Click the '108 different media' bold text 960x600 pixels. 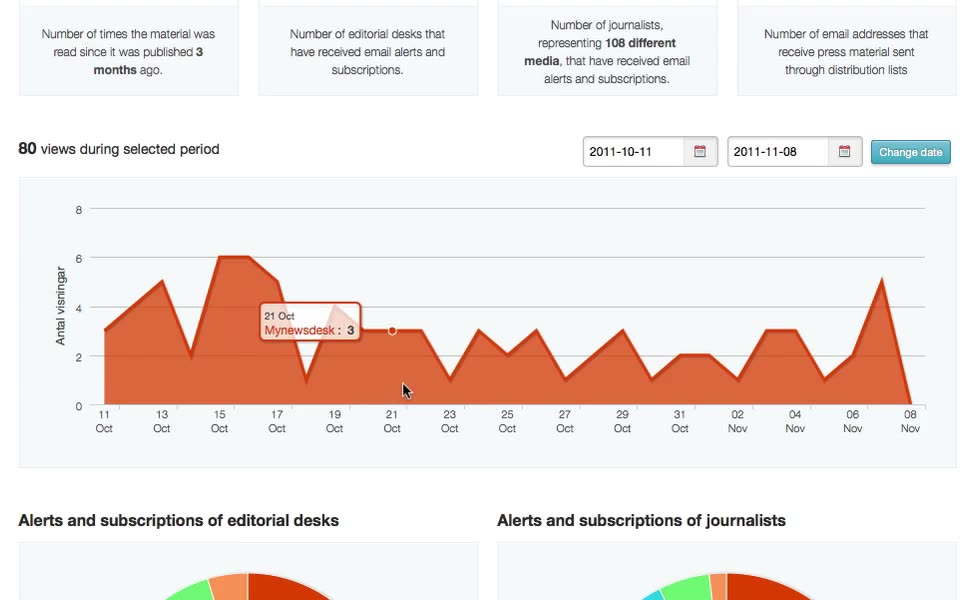(x=600, y=52)
